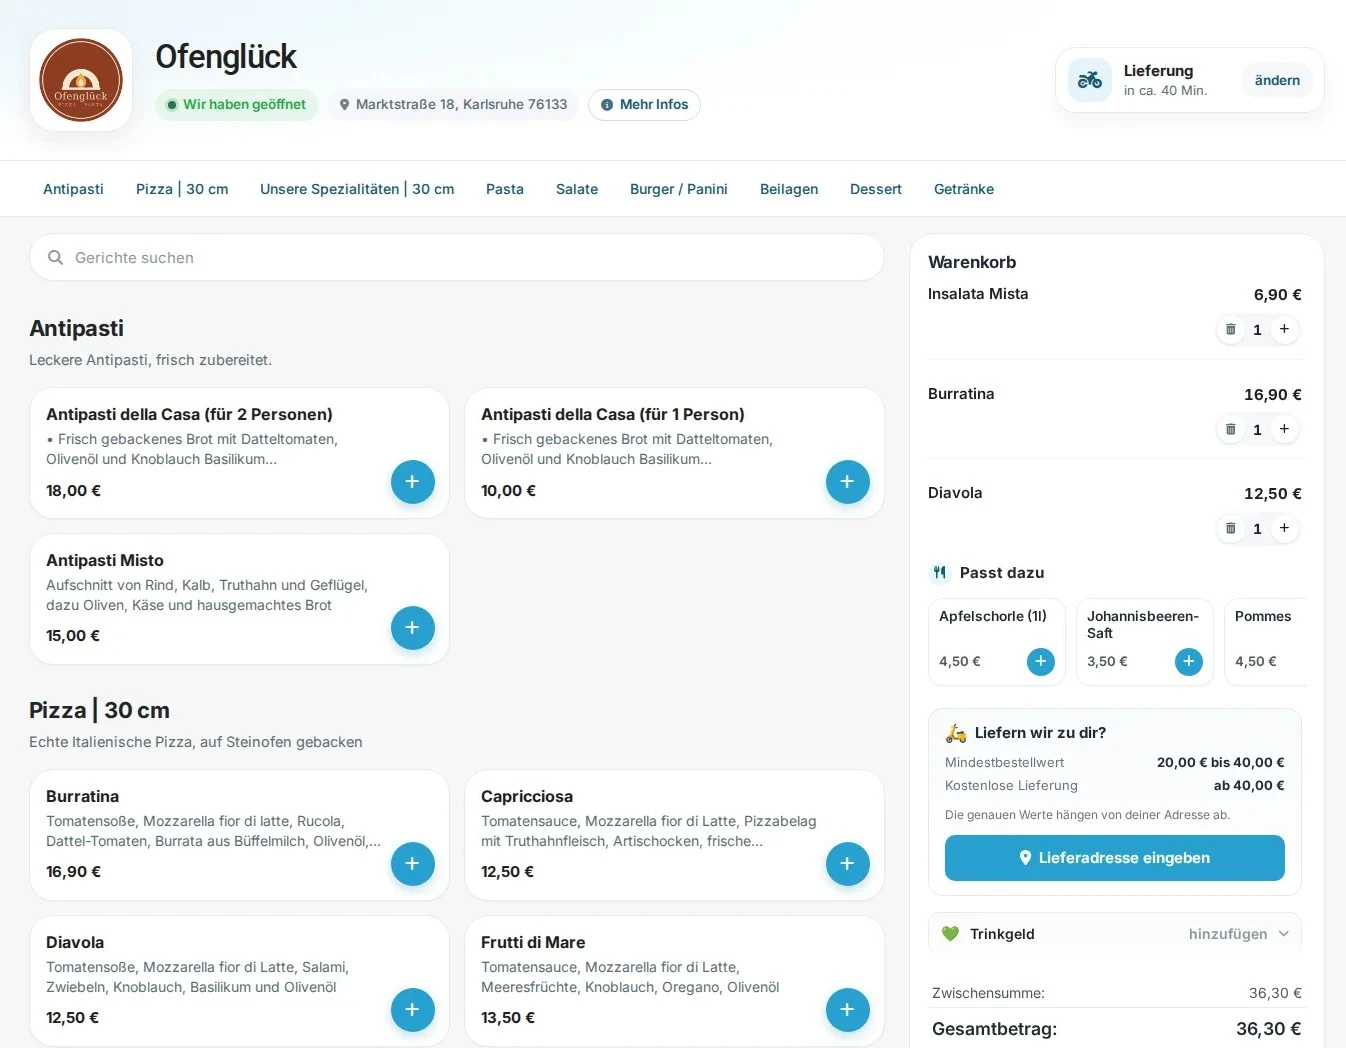The height and width of the screenshot is (1048, 1346).
Task: Add Capricciosa pizza to cart
Action: pos(847,864)
